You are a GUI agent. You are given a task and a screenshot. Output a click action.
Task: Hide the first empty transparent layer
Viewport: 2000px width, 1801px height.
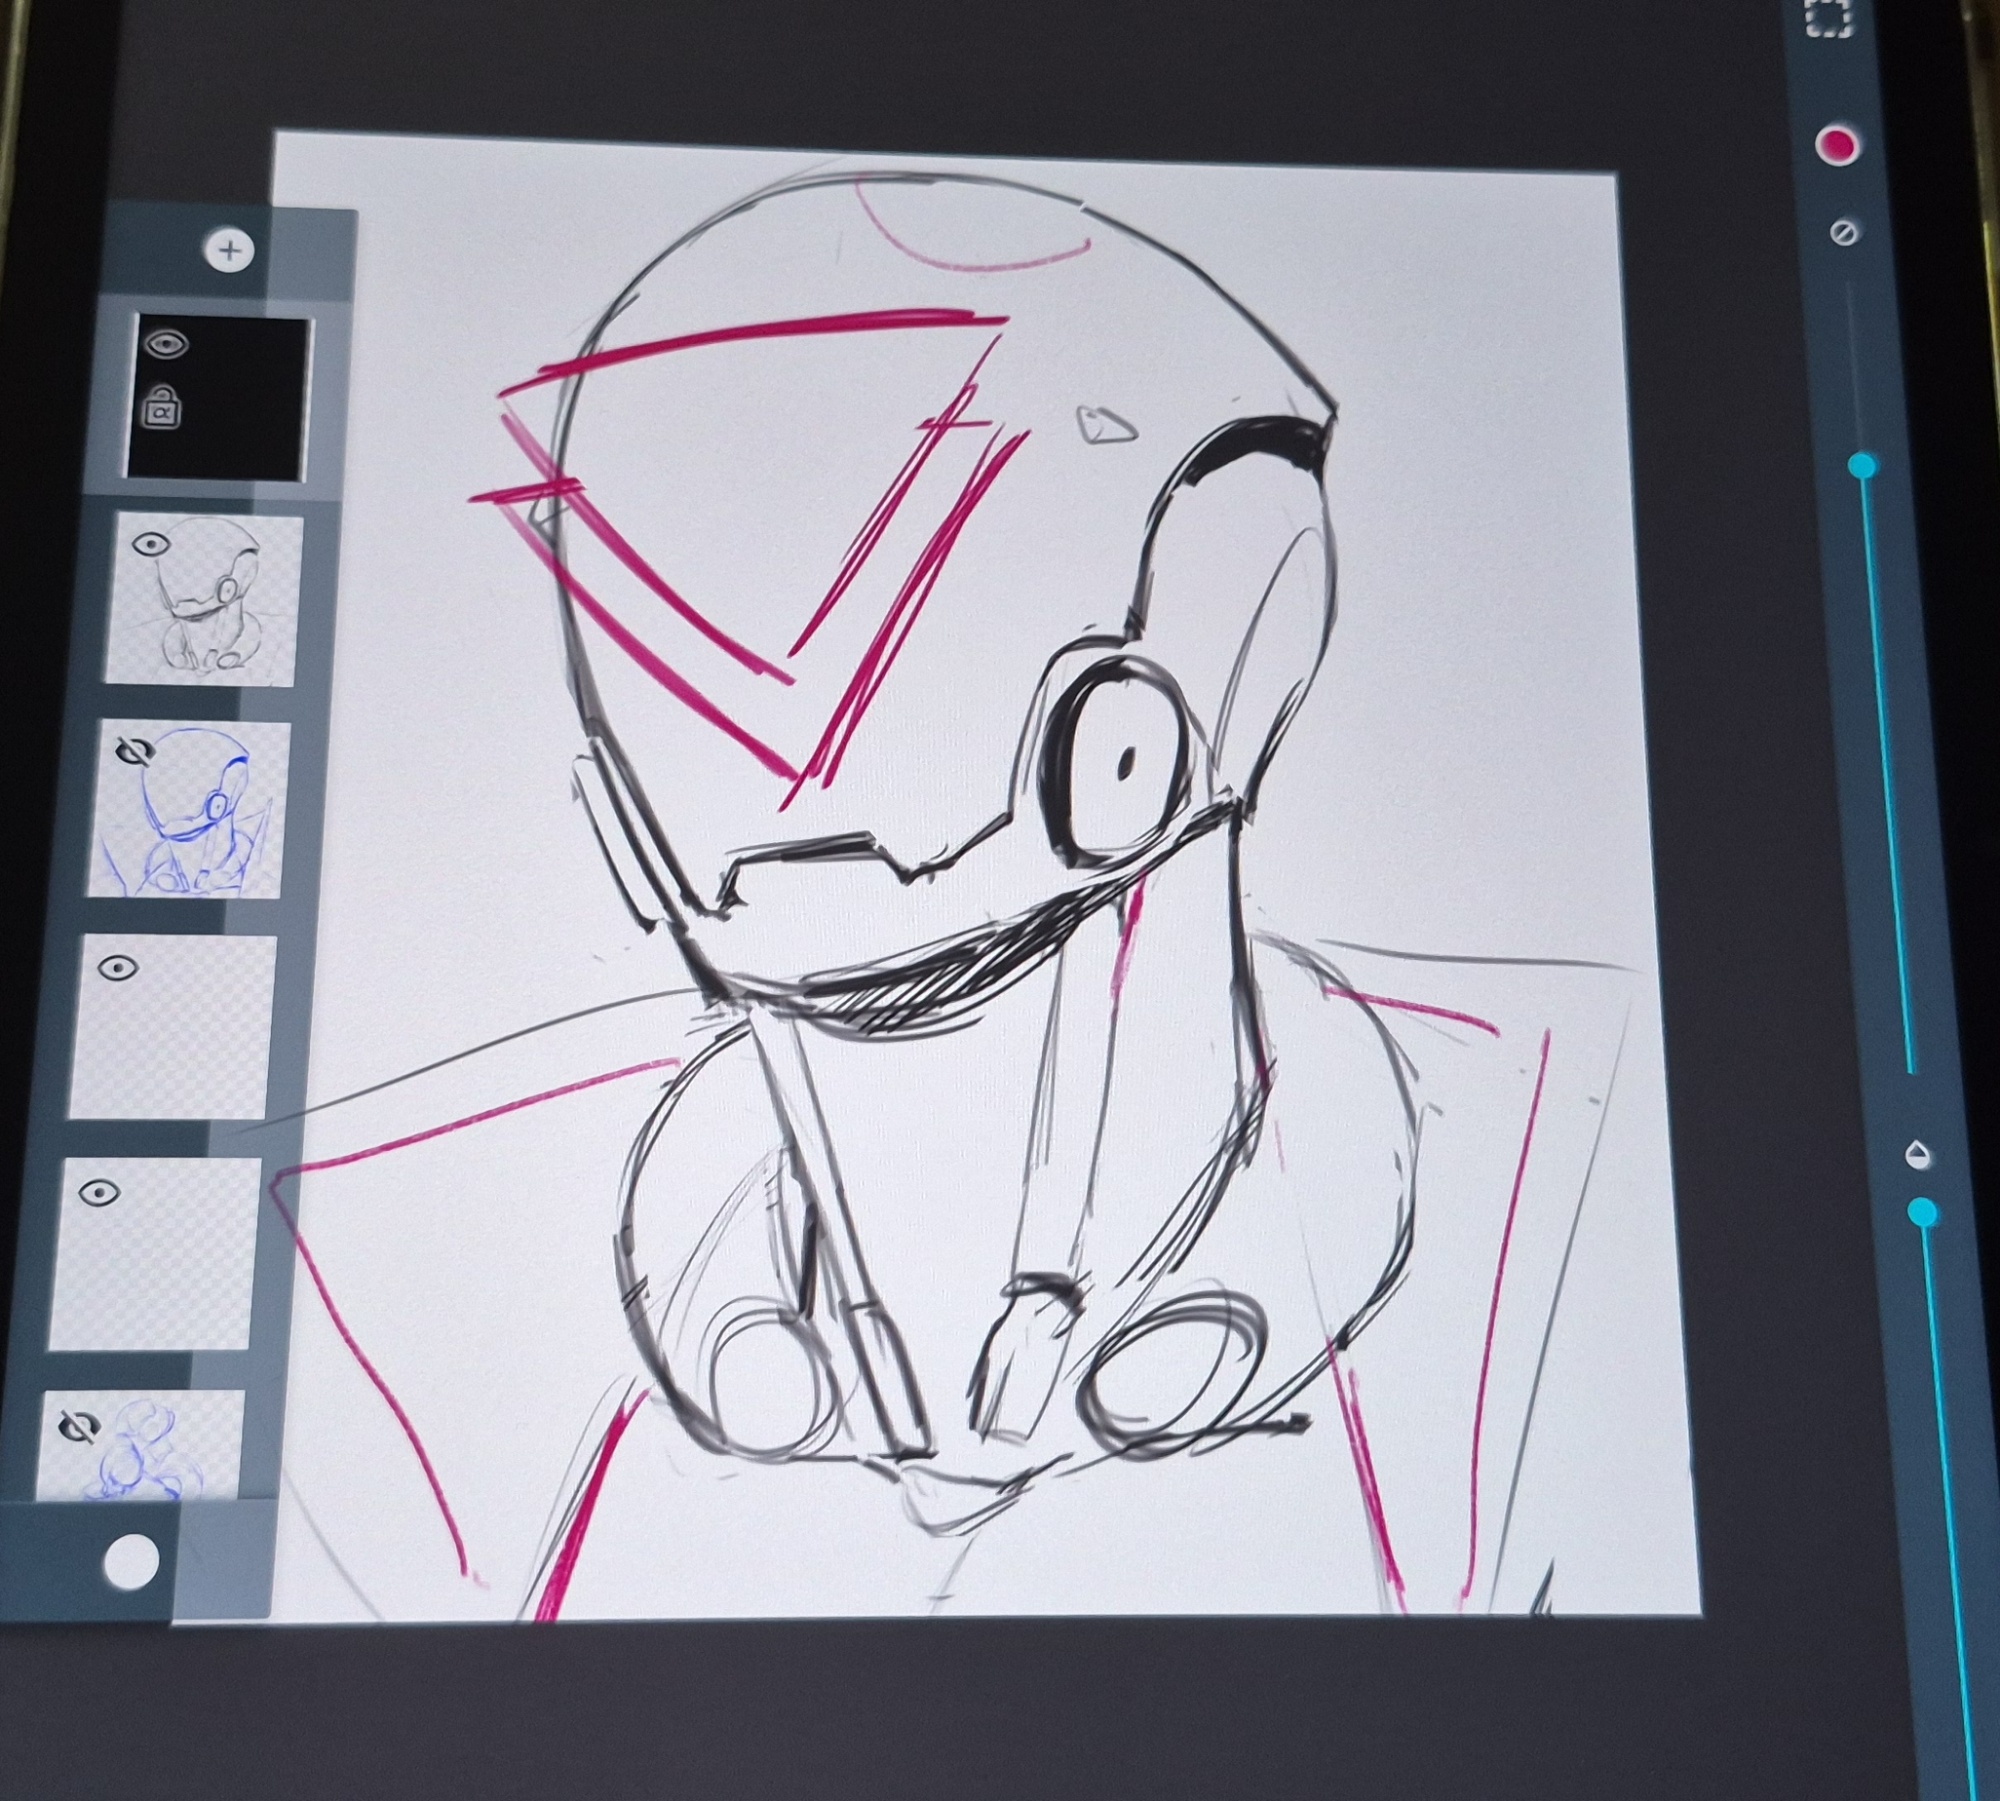pos(118,968)
